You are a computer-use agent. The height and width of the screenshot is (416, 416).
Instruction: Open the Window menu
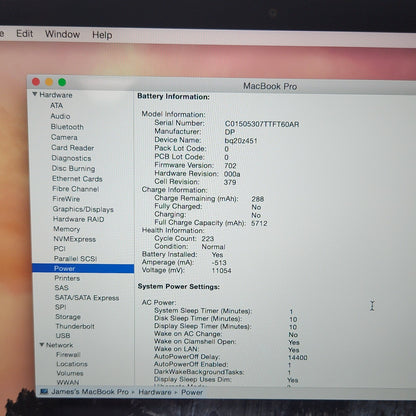(62, 34)
